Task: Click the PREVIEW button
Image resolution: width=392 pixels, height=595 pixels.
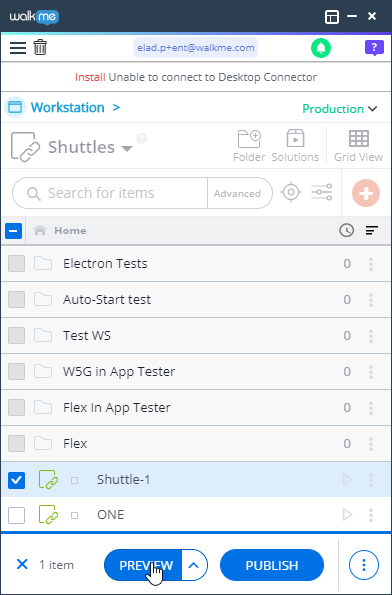Action: (143, 565)
